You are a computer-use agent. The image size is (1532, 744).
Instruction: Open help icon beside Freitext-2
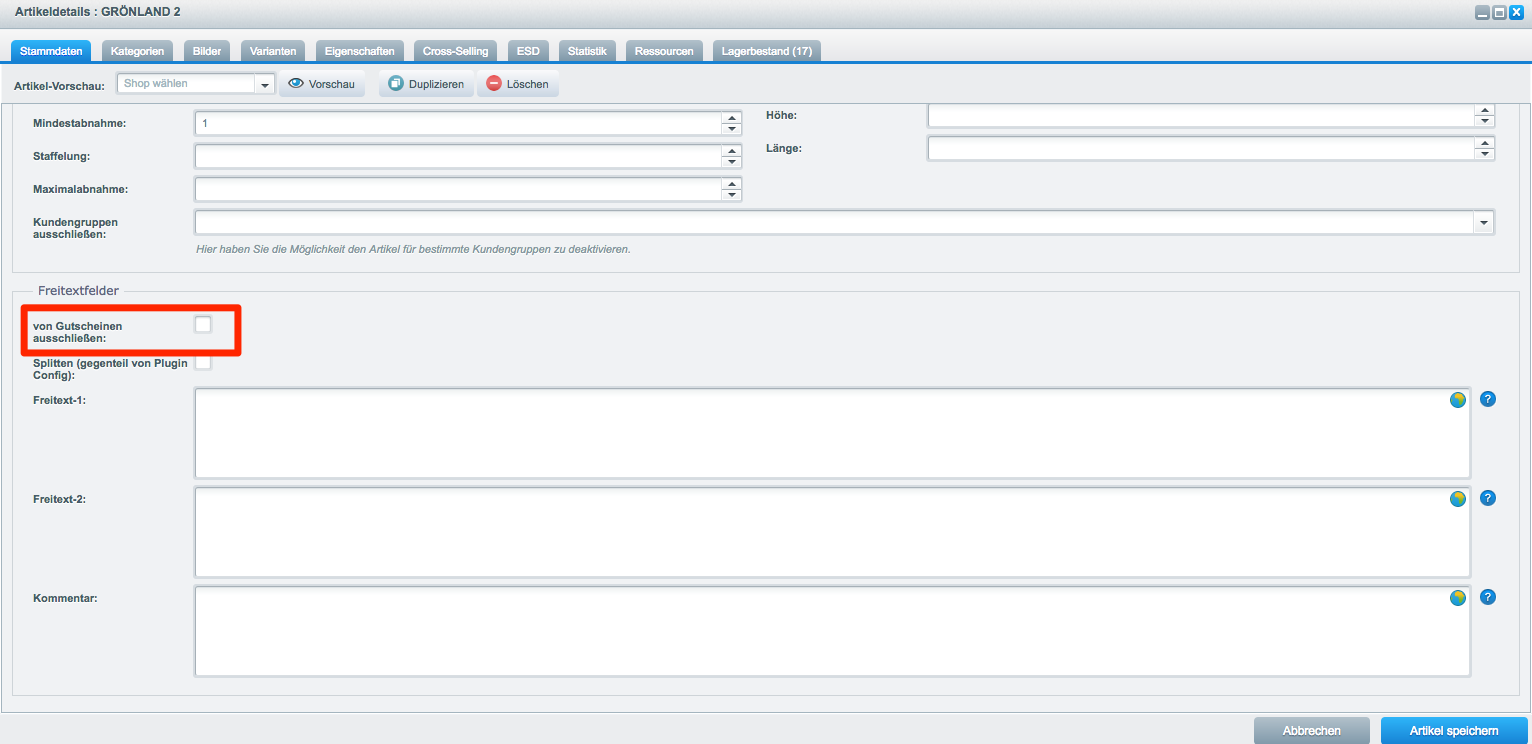coord(1488,498)
